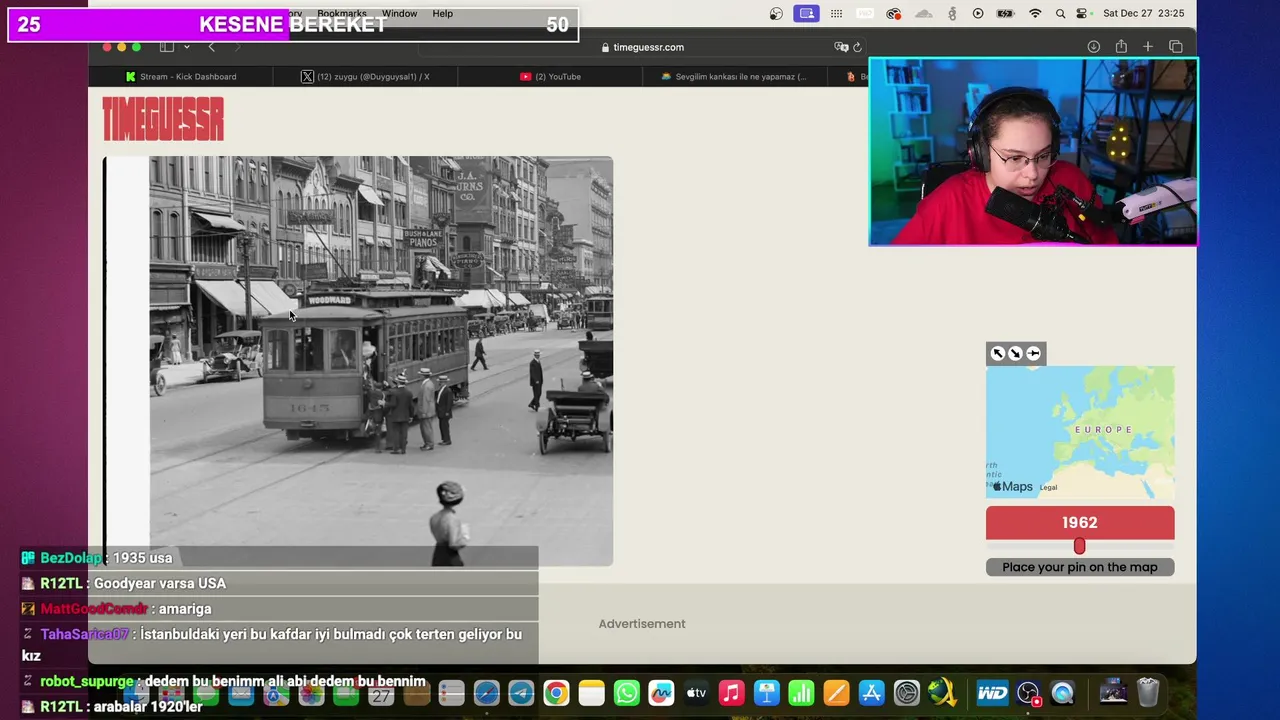Open the Window menu
This screenshot has height=720, width=1280.
tap(399, 14)
